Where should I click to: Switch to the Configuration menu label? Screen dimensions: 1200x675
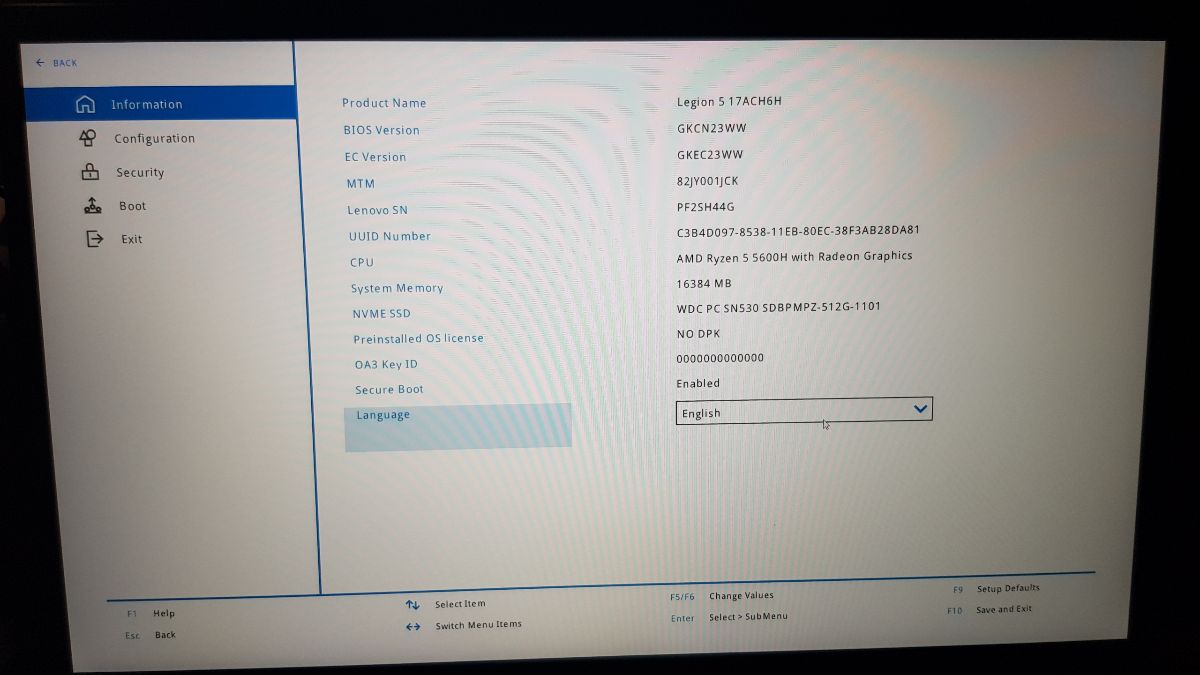click(154, 139)
